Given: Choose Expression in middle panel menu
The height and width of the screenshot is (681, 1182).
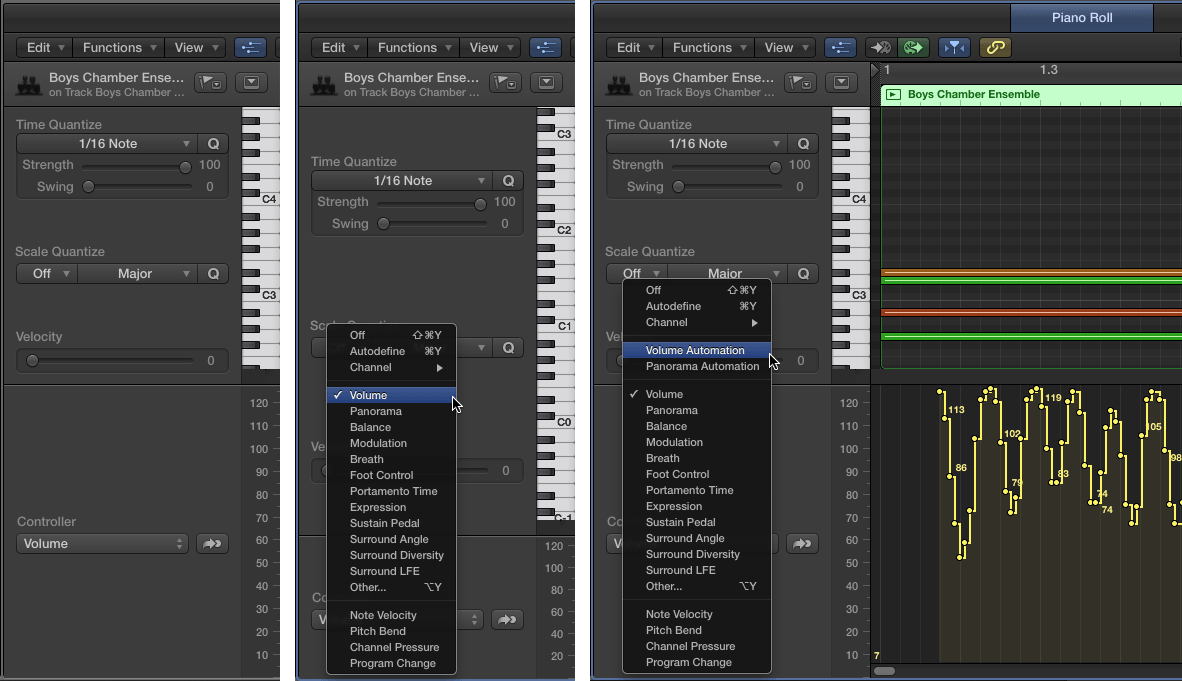Looking at the screenshot, I should [x=391, y=507].
